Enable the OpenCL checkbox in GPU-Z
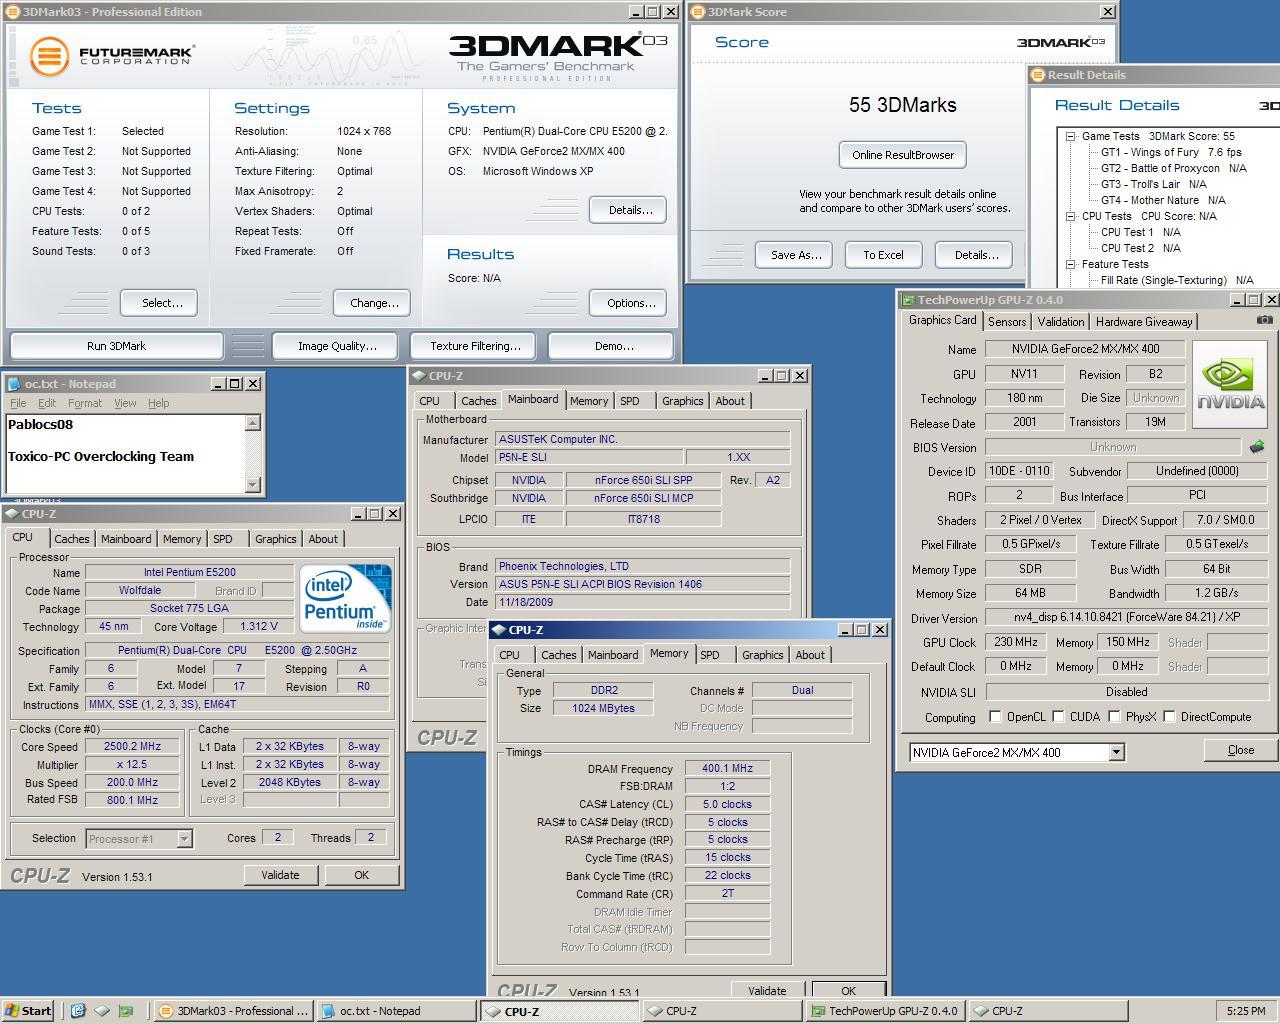Screen dimensions: 1280x1024 pyautogui.click(x=995, y=717)
